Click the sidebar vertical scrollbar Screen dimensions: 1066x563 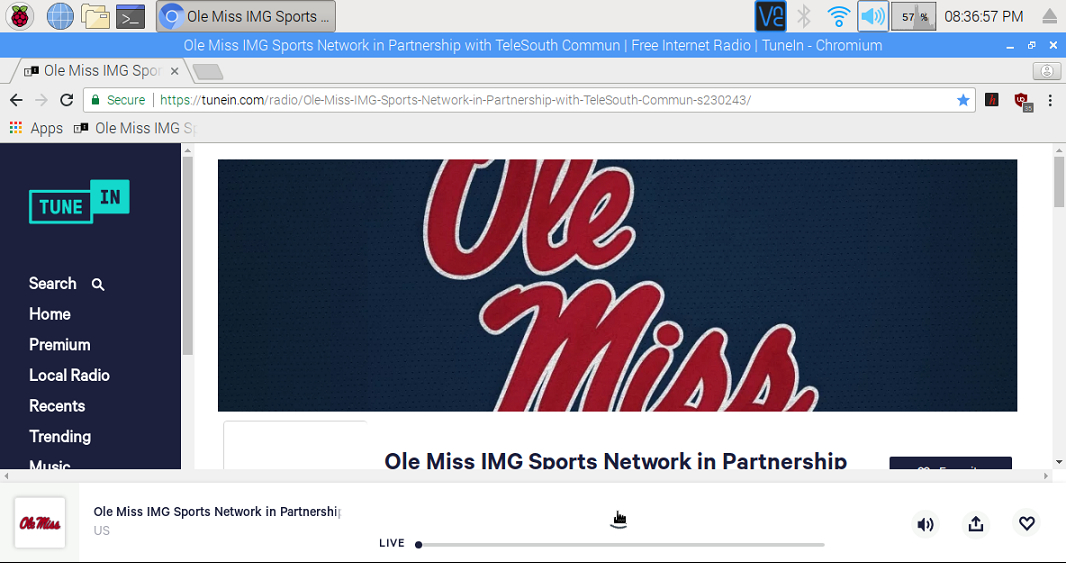(x=188, y=255)
